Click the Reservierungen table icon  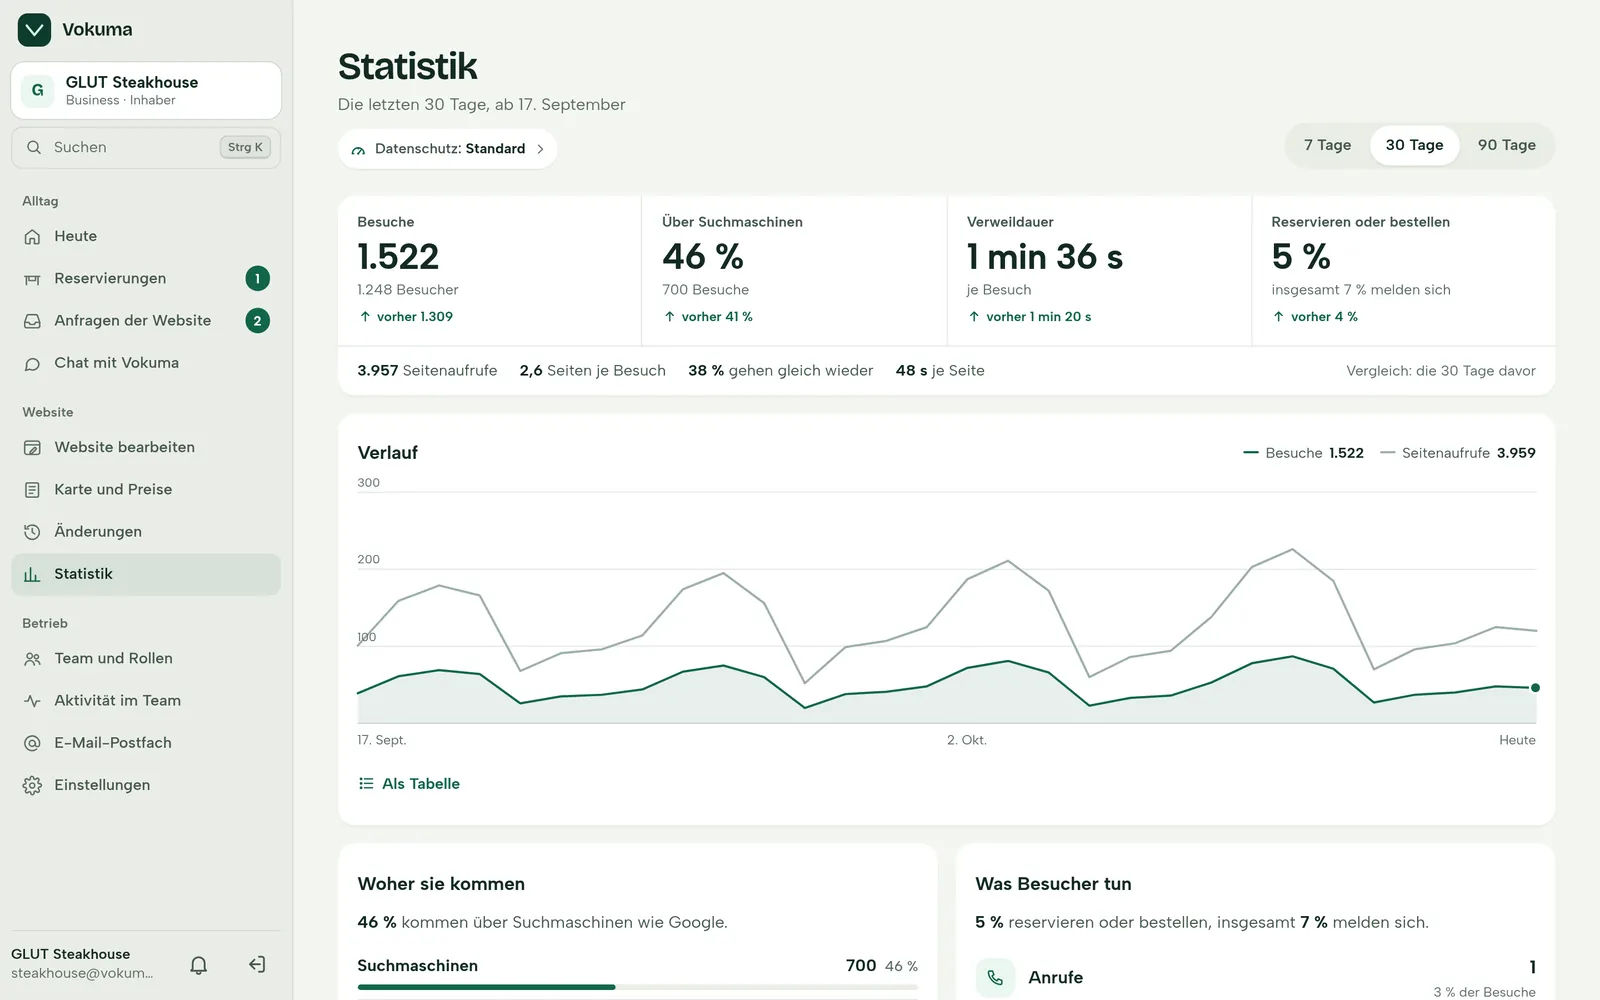(32, 279)
